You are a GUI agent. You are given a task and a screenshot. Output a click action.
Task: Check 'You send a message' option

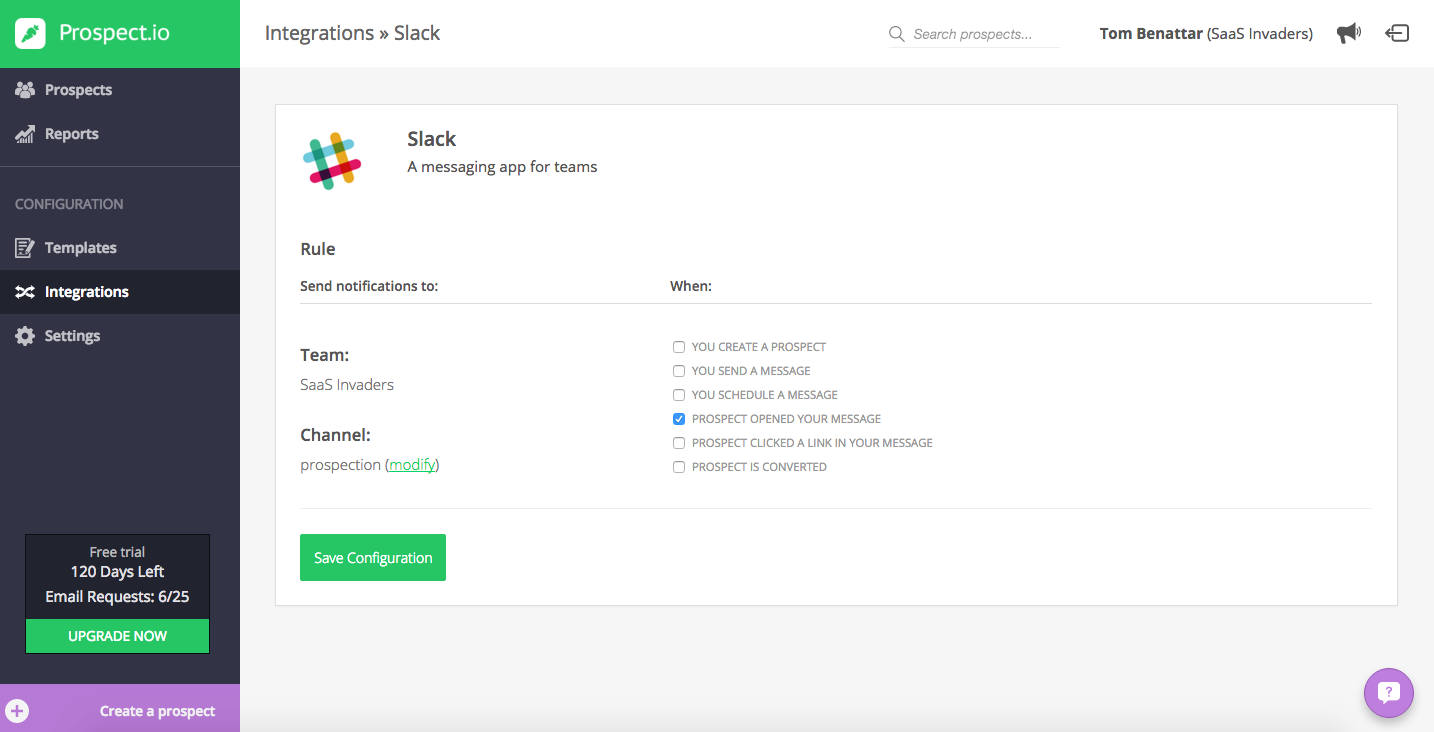point(679,371)
